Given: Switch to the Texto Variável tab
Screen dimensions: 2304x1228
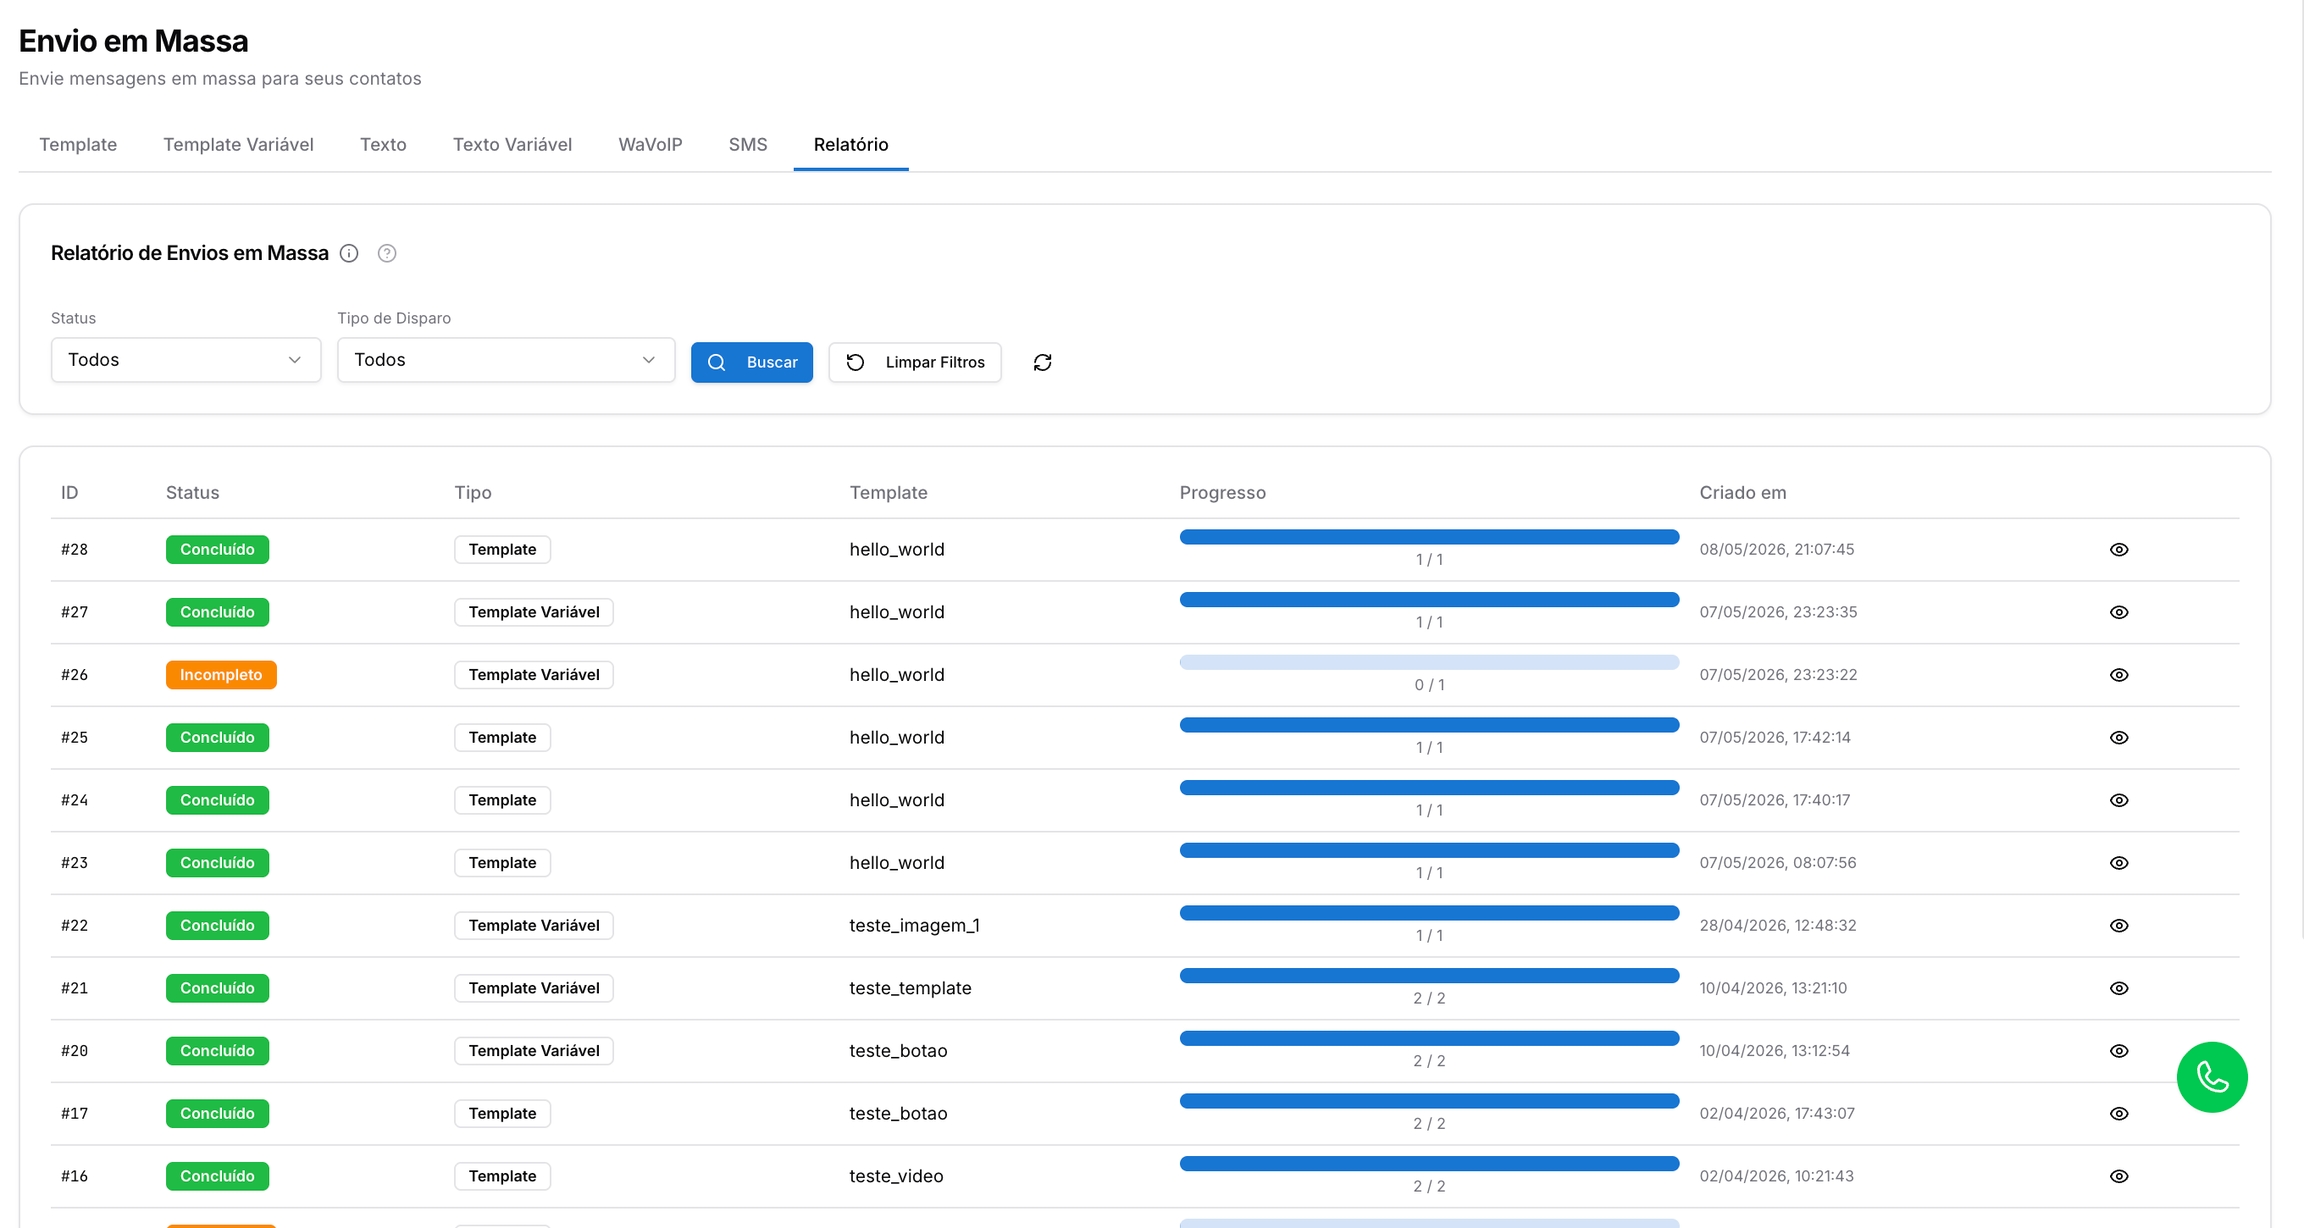Looking at the screenshot, I should tap(512, 144).
